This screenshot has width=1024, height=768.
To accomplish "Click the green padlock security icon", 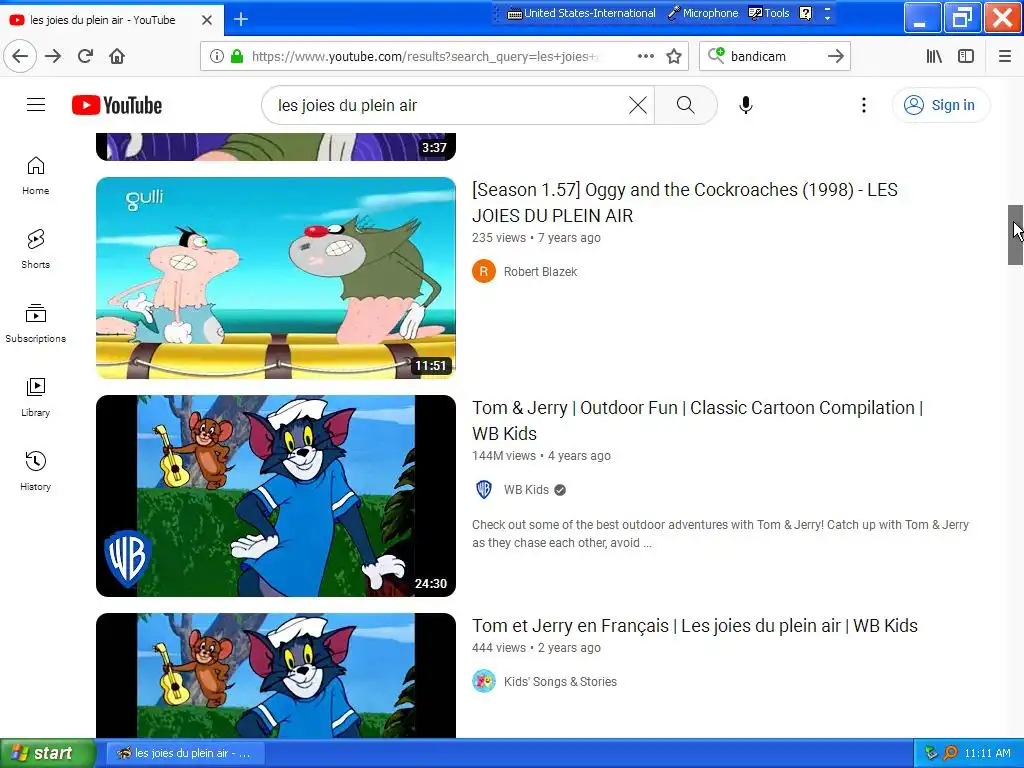I will (x=237, y=56).
